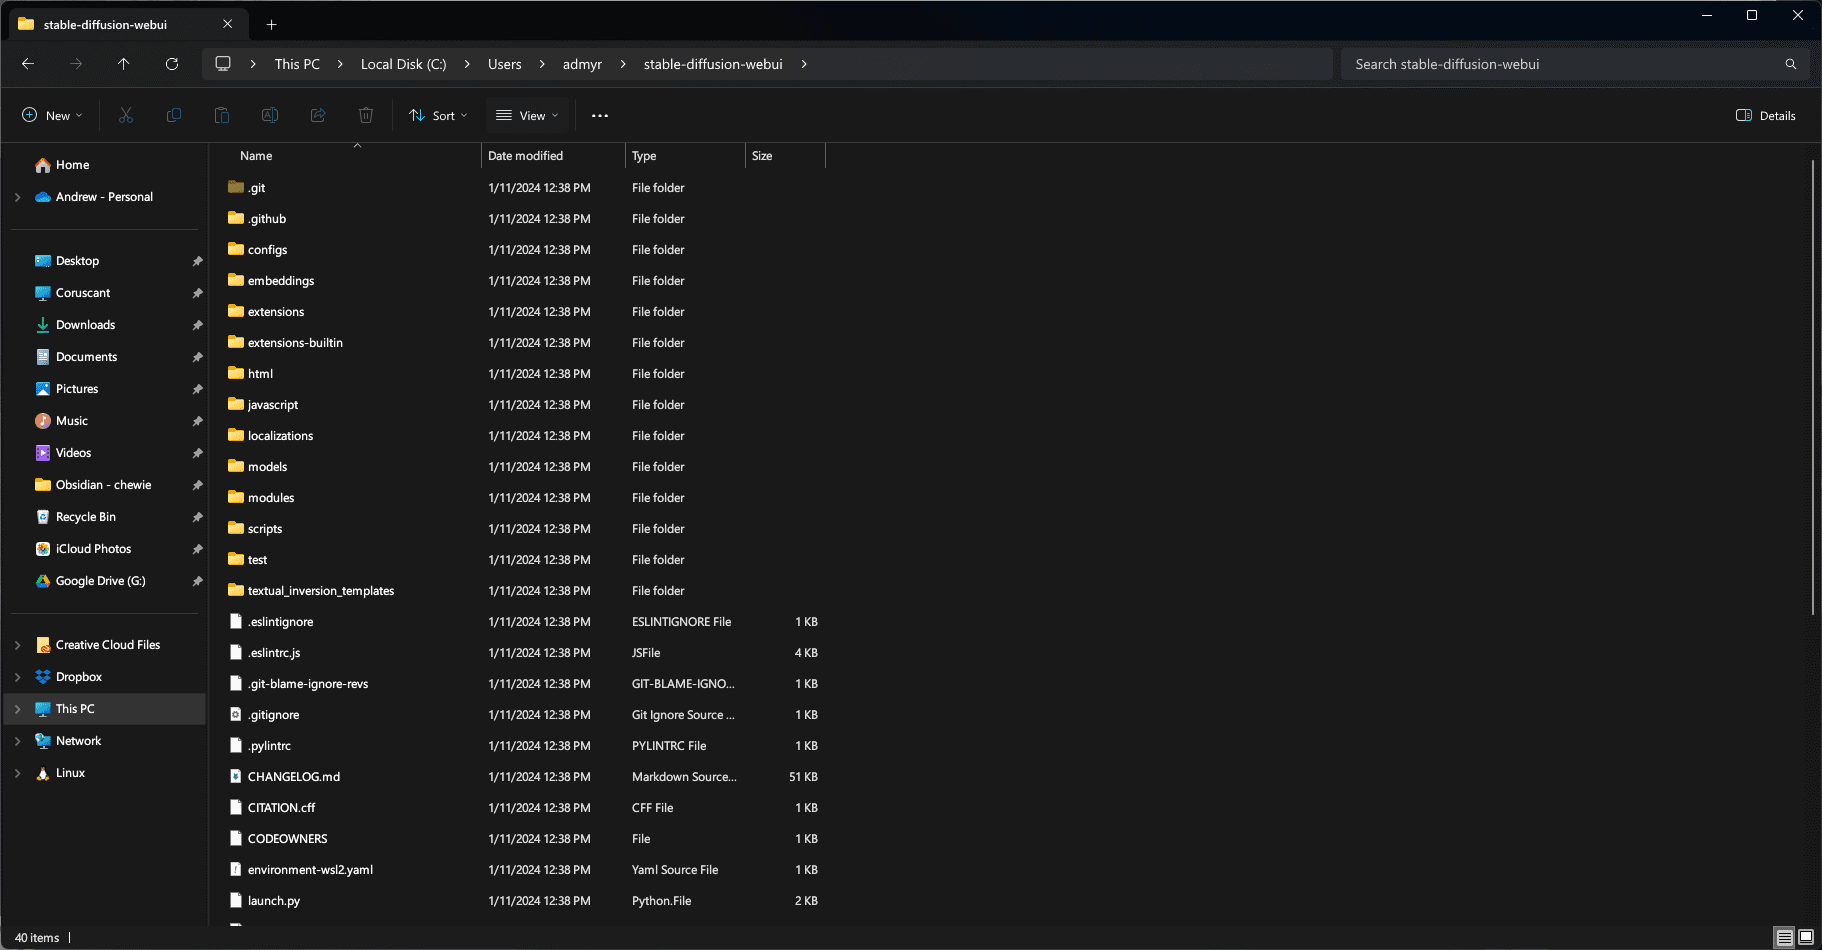Expand the Linux tree node
This screenshot has width=1822, height=950.
coord(18,773)
